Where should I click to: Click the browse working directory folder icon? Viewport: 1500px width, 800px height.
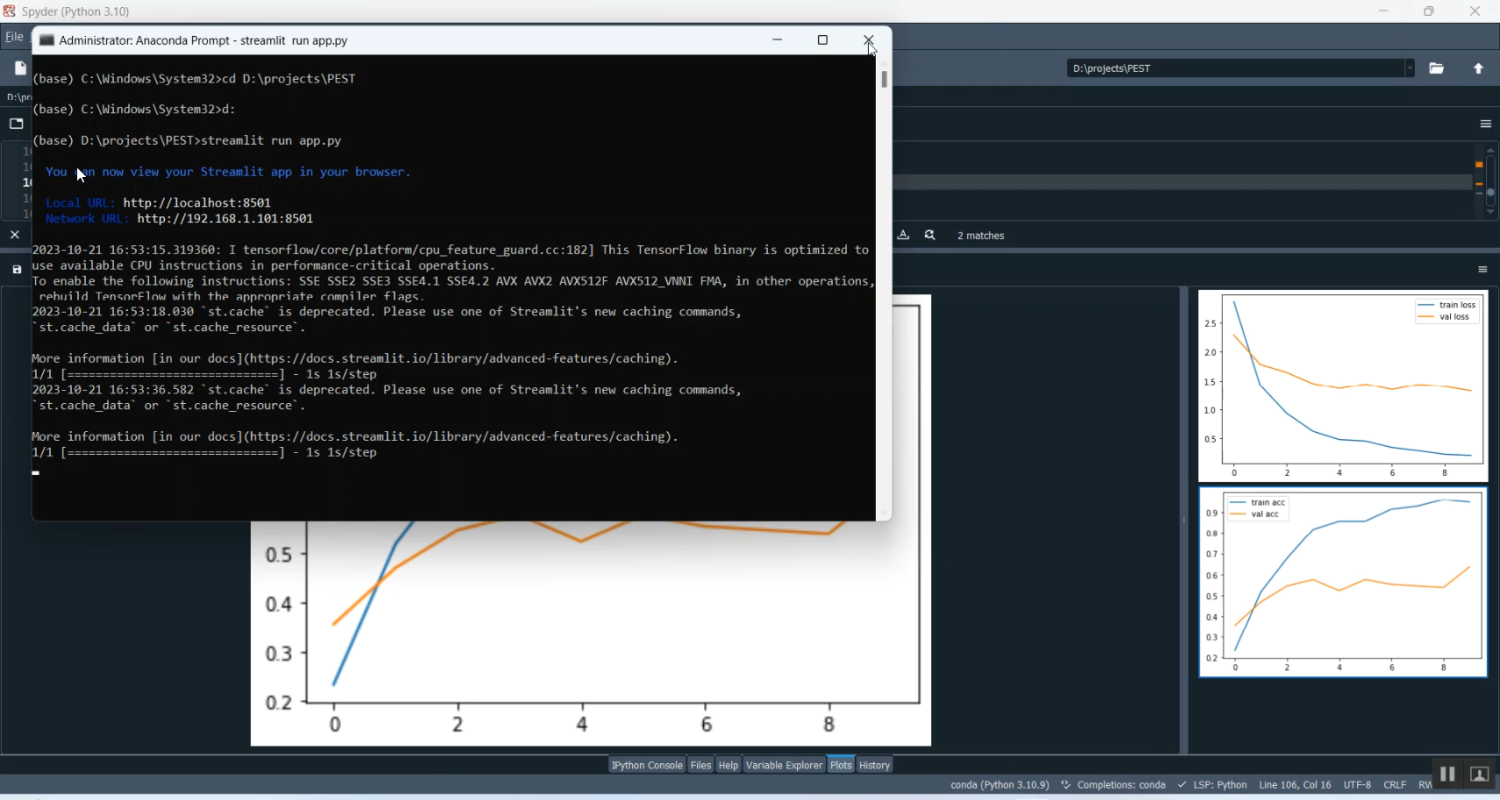(x=1436, y=68)
